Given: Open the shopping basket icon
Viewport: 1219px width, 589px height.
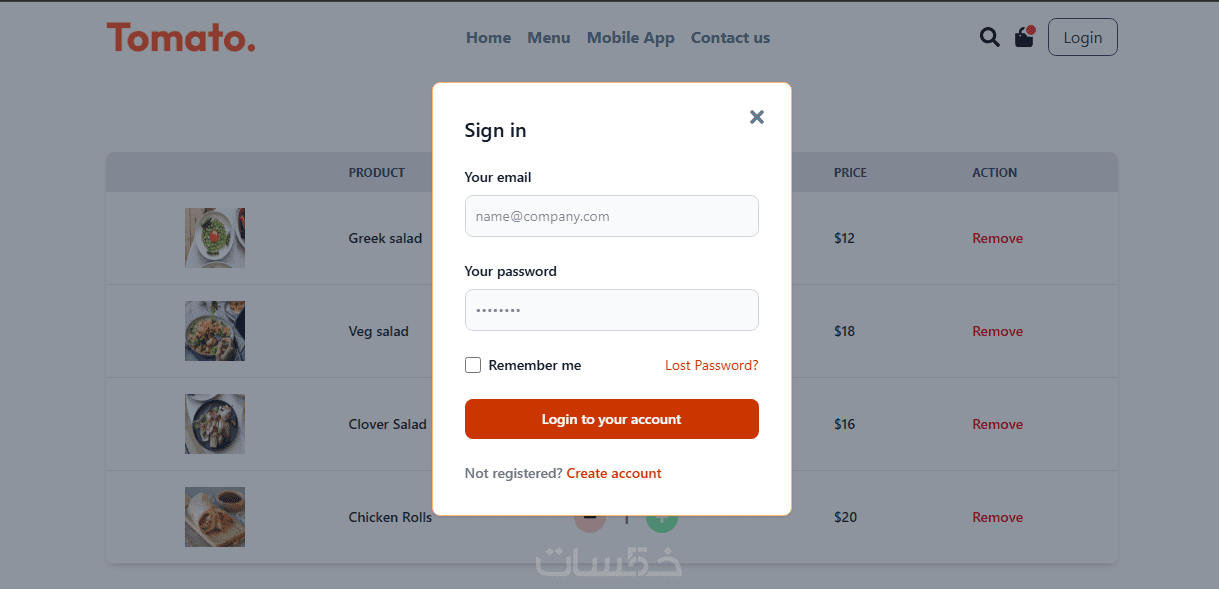Looking at the screenshot, I should point(1024,37).
